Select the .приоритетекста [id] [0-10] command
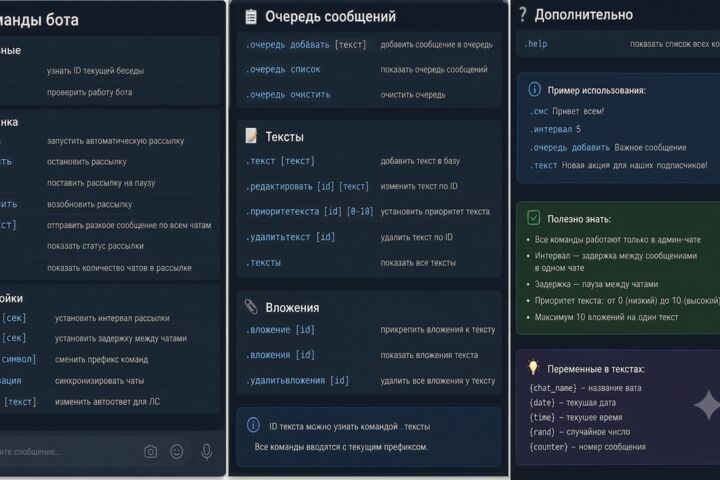 tap(309, 212)
